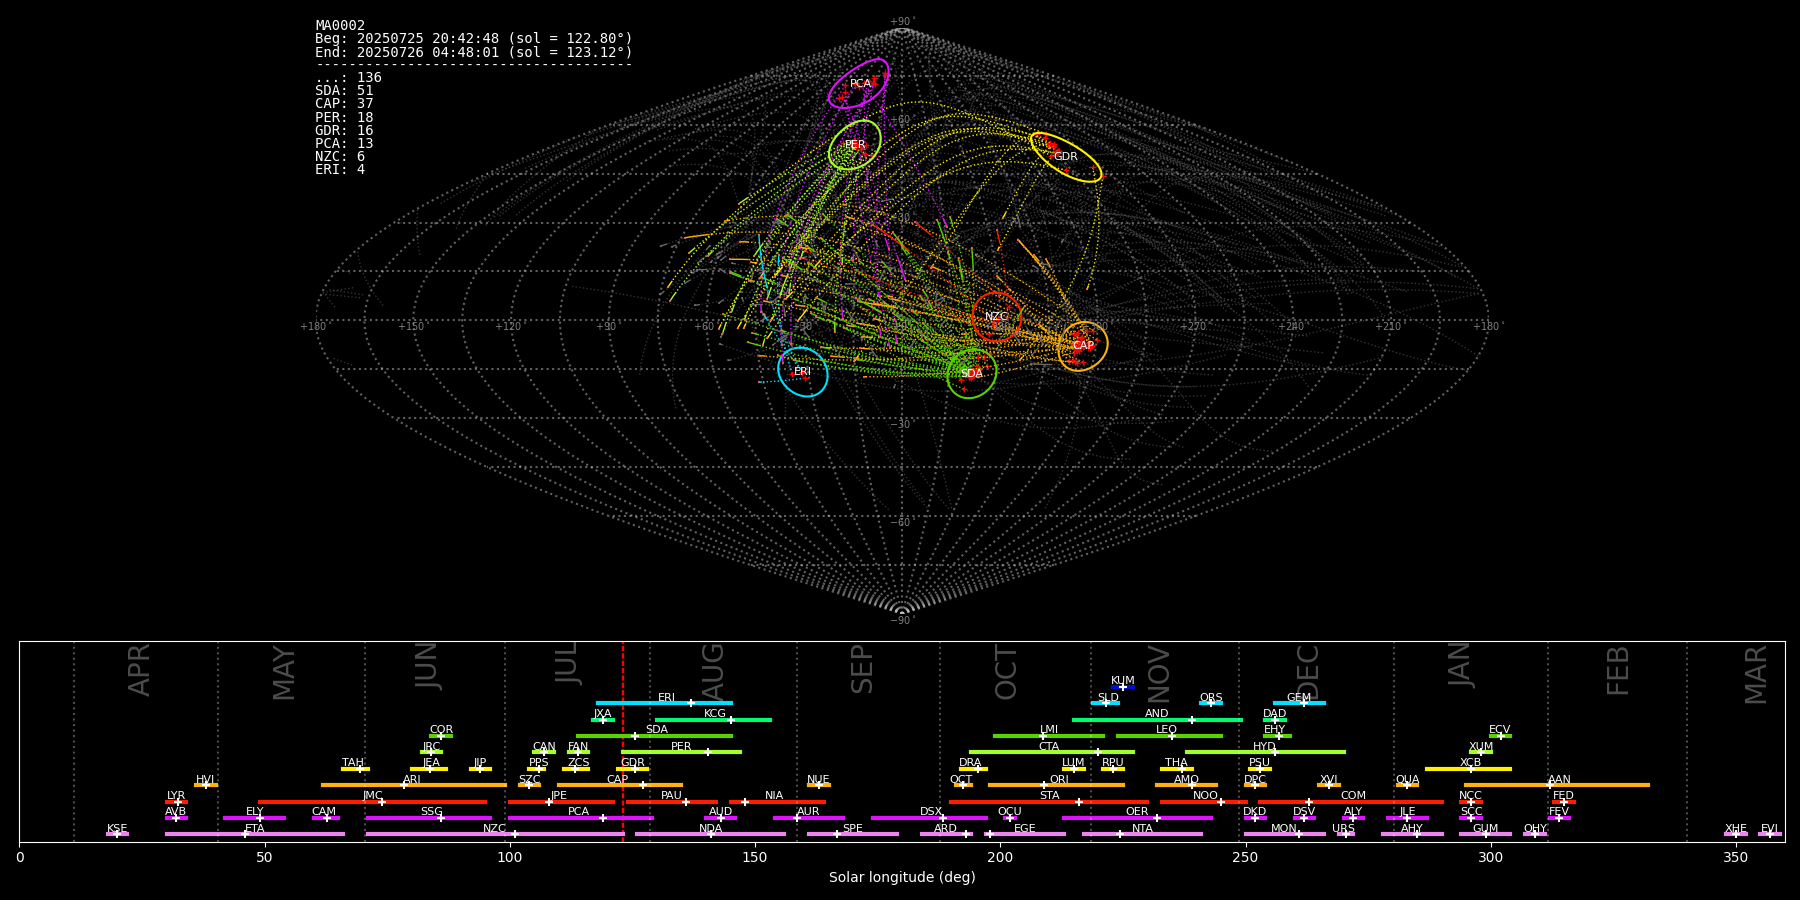Select the pink NTA activity bar
The width and height of the screenshot is (1800, 900).
[x=1142, y=834]
